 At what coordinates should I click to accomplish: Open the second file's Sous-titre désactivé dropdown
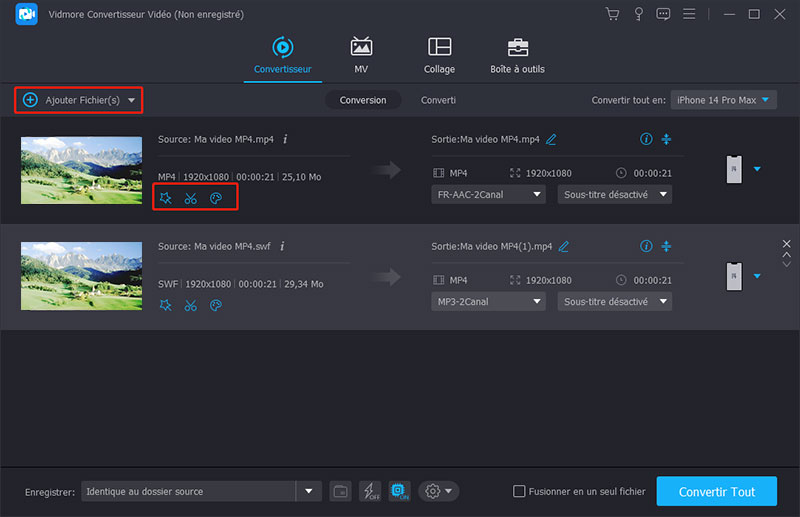pos(614,302)
